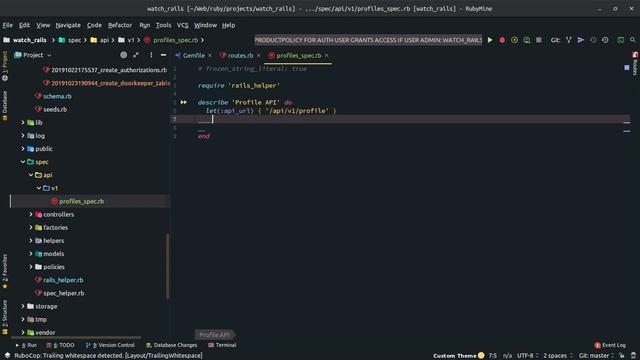Hide the Project panel with minus icon
This screenshot has width=640, height=360.
(163, 55)
